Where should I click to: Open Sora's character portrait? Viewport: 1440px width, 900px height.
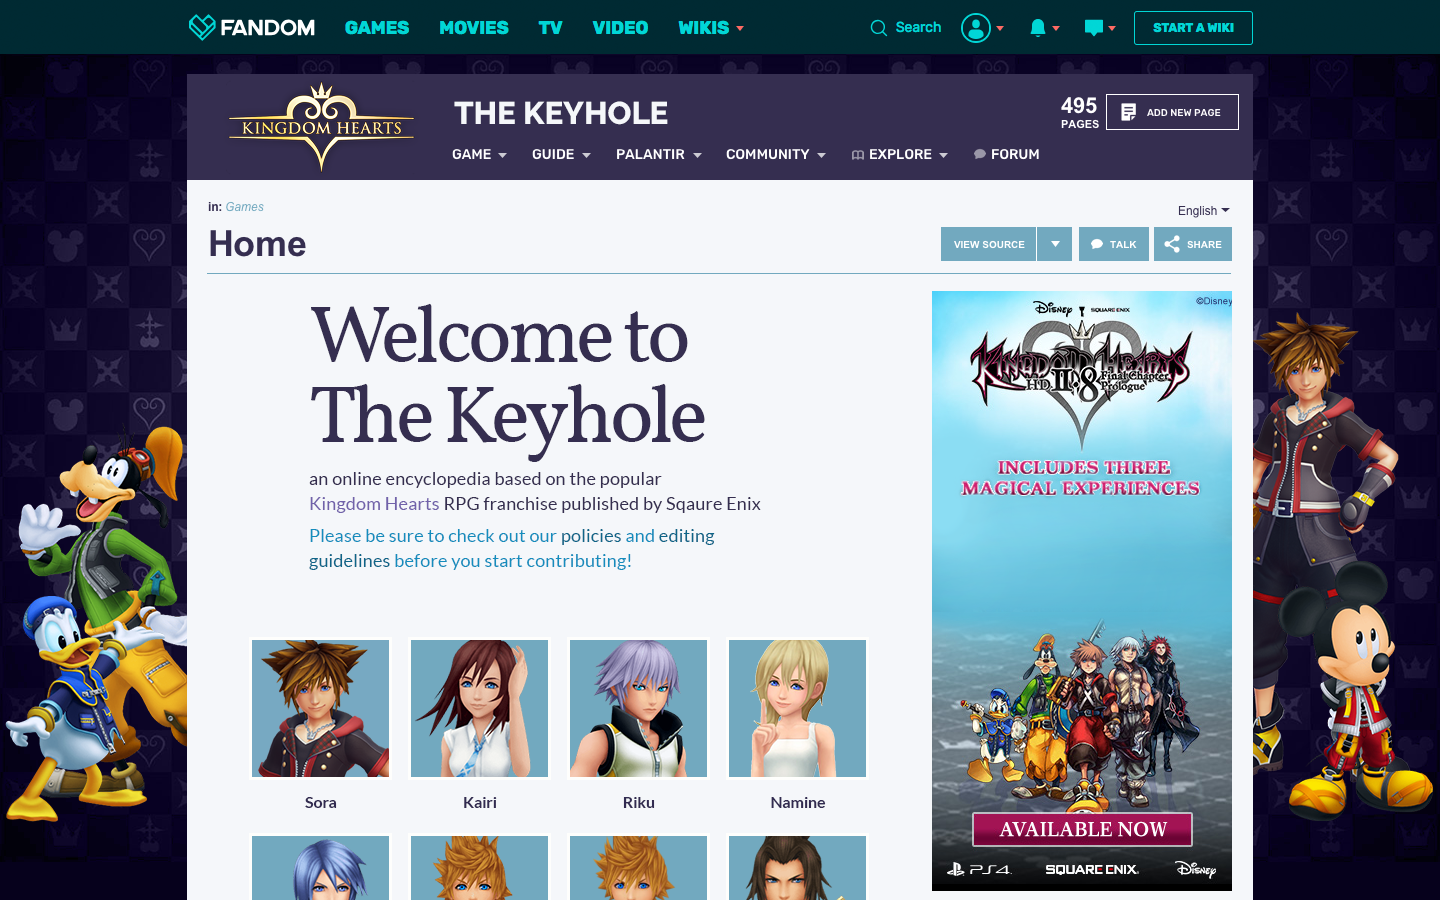point(320,708)
